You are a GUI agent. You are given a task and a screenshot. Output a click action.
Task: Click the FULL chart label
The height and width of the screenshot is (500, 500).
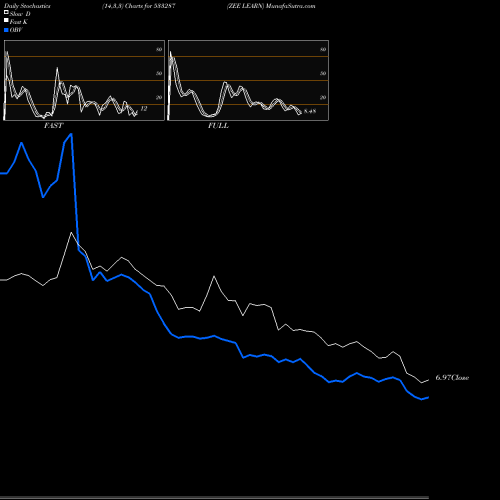point(218,126)
